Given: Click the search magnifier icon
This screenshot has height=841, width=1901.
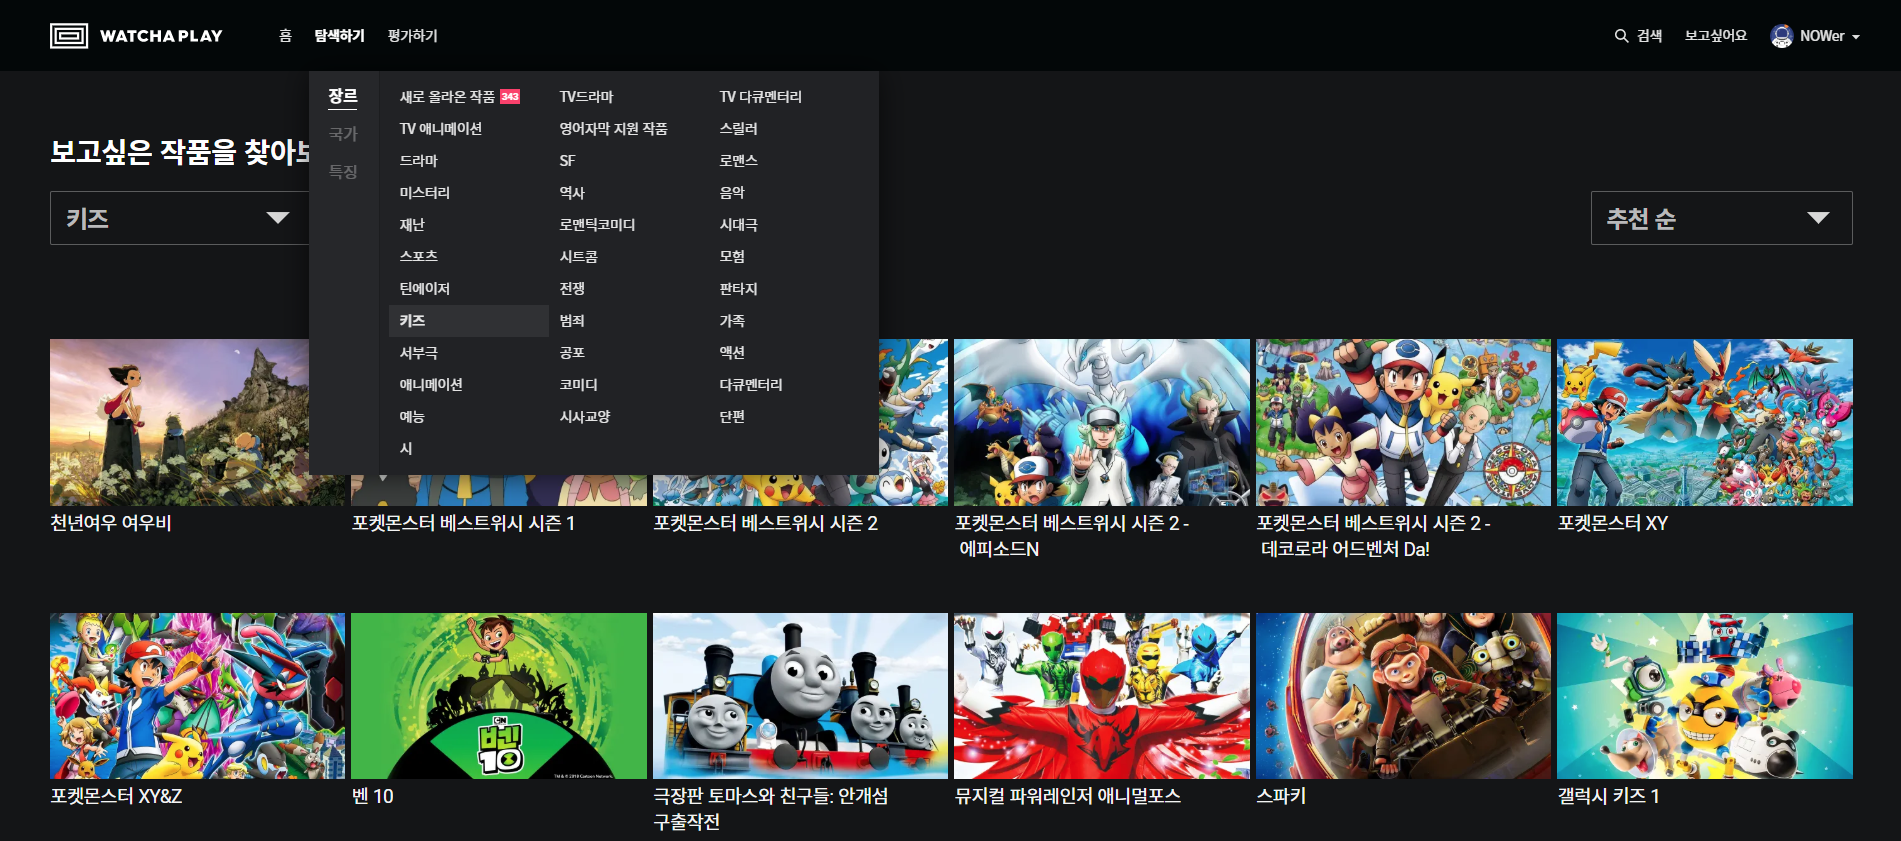Looking at the screenshot, I should click(x=1621, y=36).
